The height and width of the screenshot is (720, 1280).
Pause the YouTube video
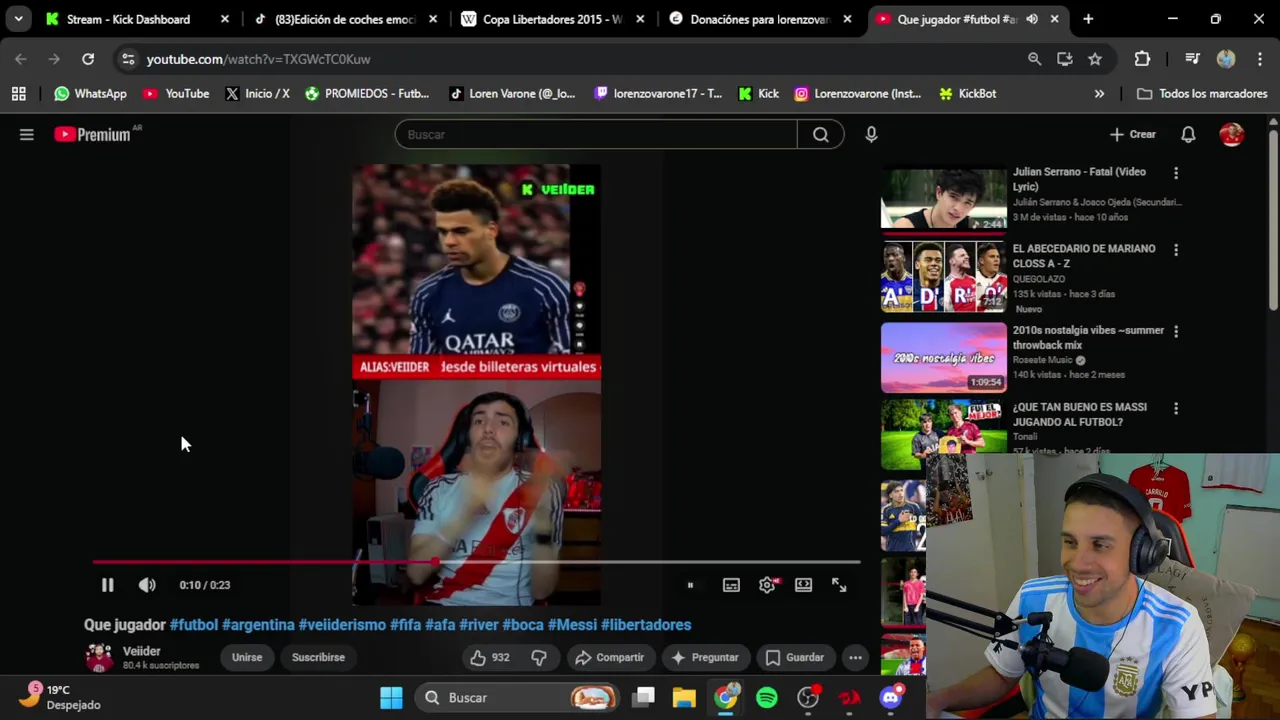click(107, 585)
